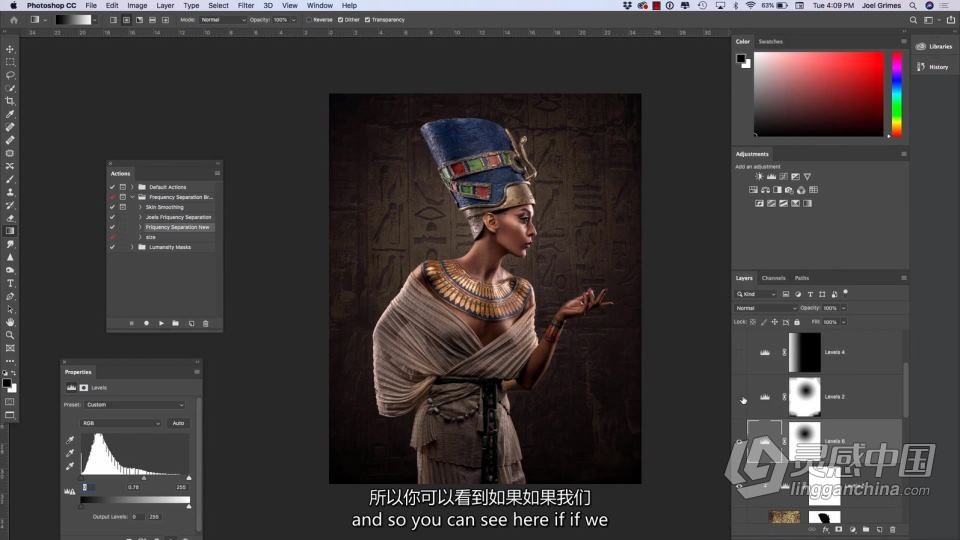Open the Apple menu
This screenshot has width=960, height=540.
(13, 6)
